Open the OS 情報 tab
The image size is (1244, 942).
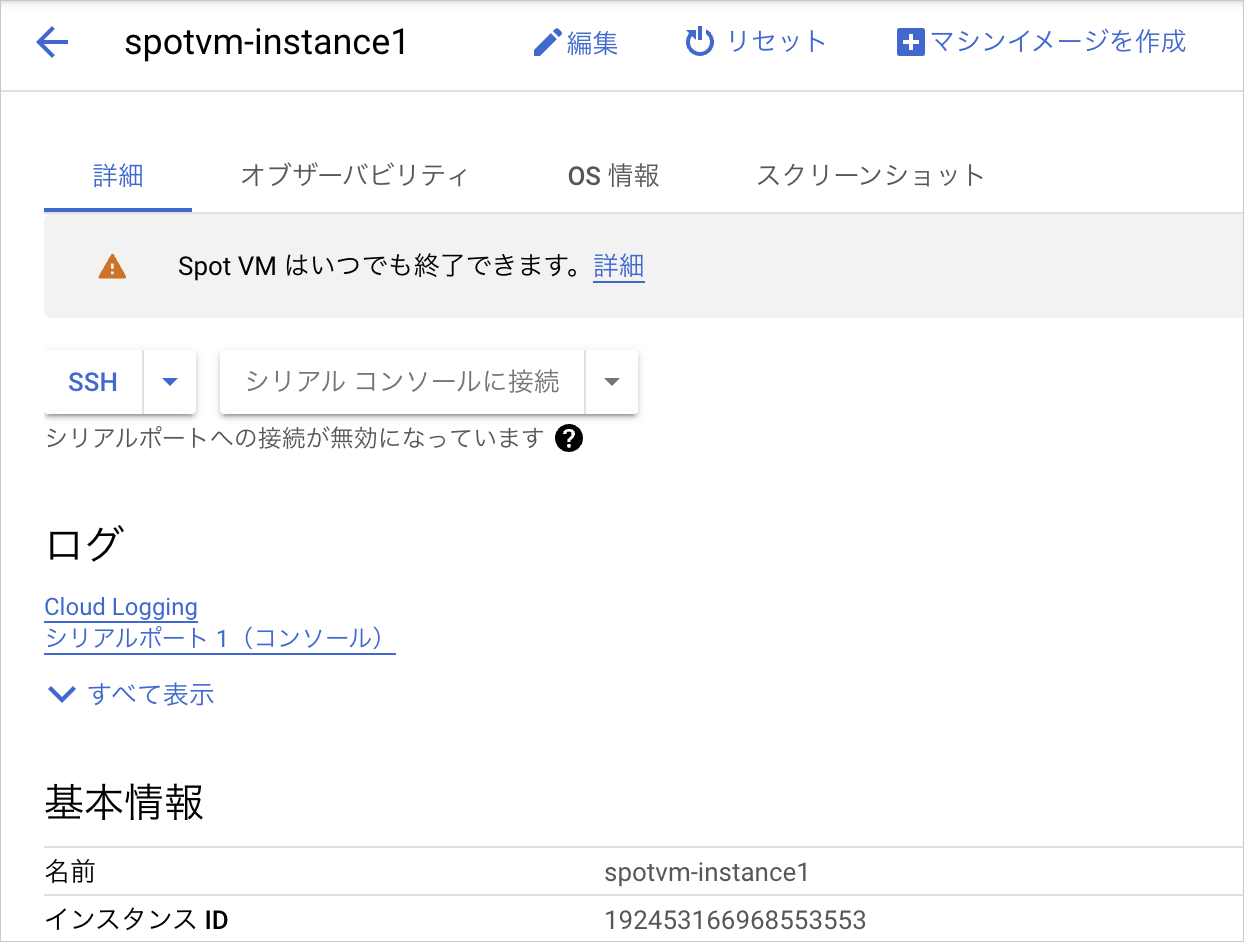tap(611, 175)
